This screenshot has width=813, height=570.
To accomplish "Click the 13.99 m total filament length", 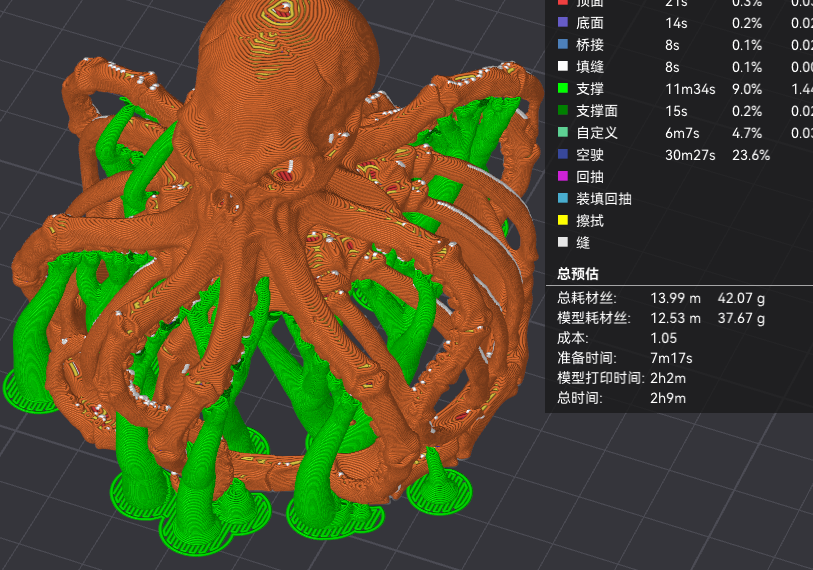I will (676, 298).
